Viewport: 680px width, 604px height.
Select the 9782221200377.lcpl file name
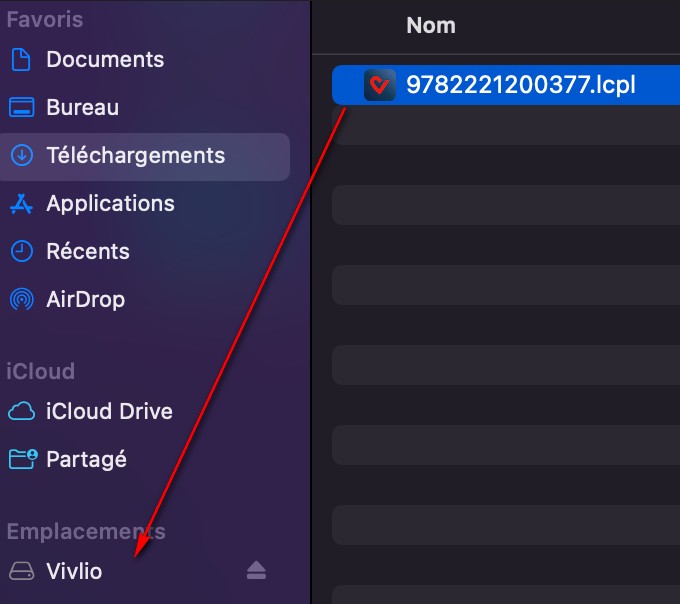click(x=520, y=86)
